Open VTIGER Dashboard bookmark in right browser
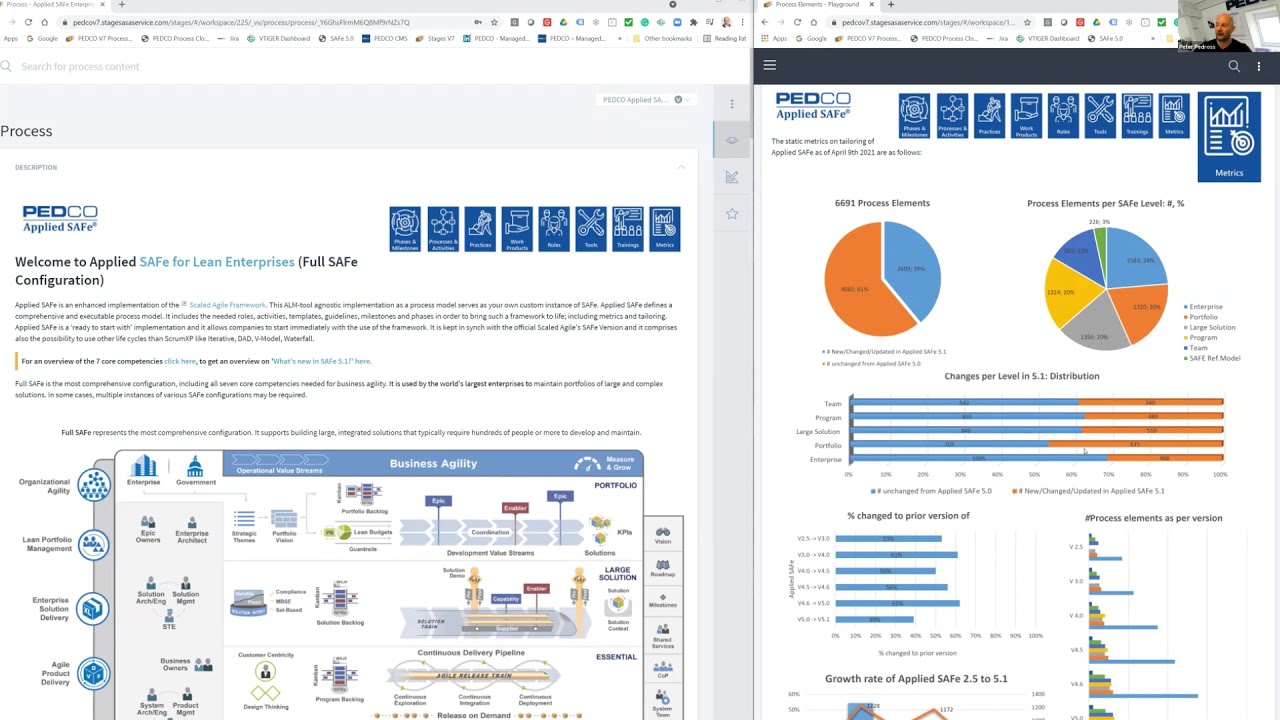Screen dimensions: 1280x720 pyautogui.click(x=1048, y=38)
